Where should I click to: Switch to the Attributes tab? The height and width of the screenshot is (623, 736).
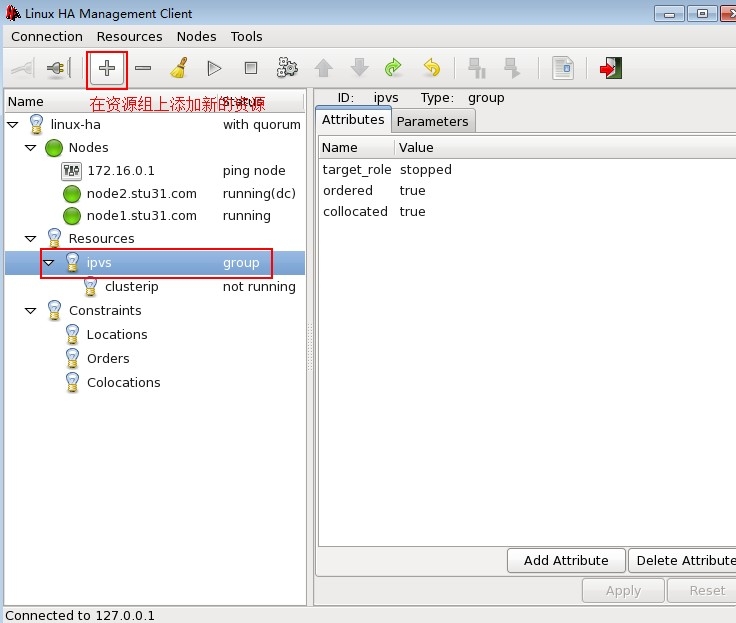[353, 120]
